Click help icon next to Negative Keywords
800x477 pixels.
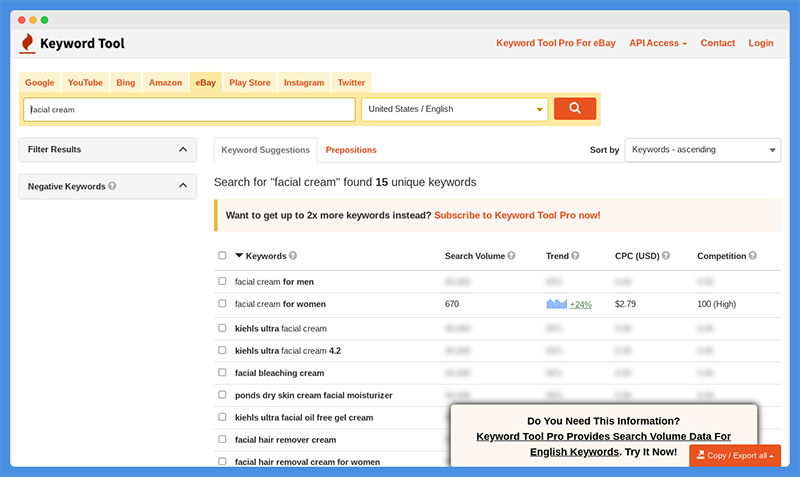coord(112,186)
